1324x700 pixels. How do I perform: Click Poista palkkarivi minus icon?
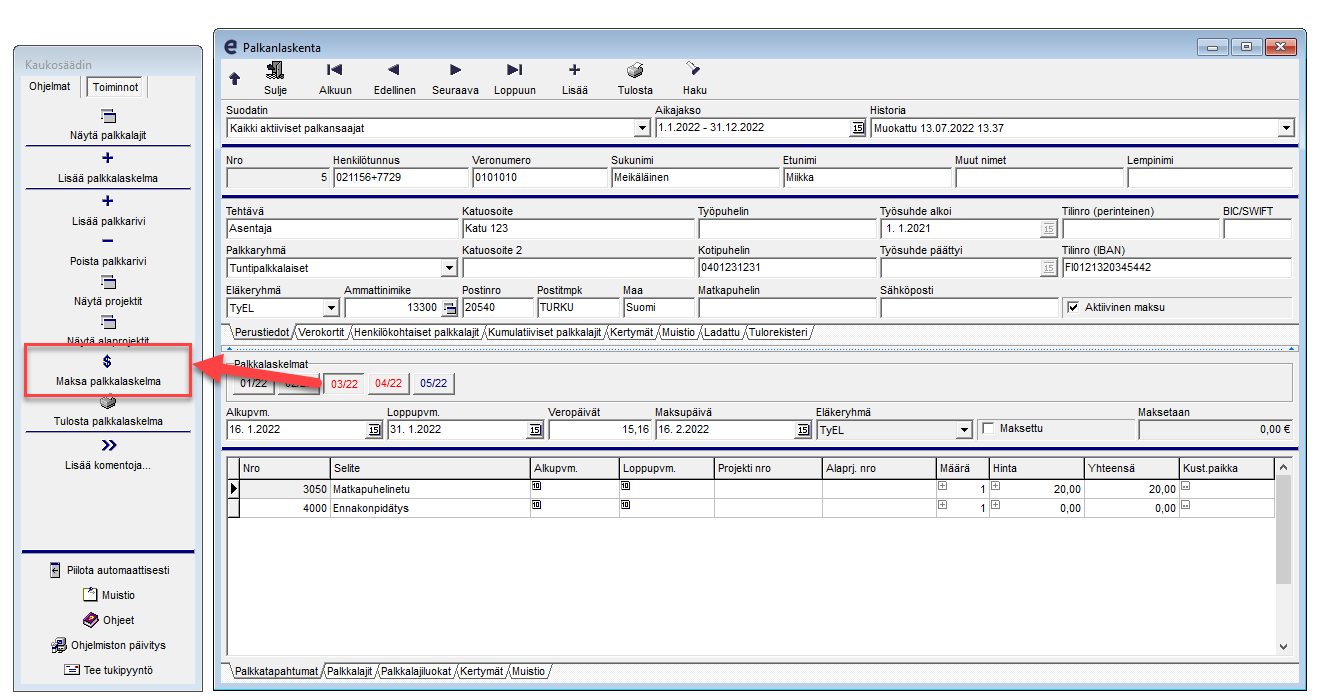108,241
